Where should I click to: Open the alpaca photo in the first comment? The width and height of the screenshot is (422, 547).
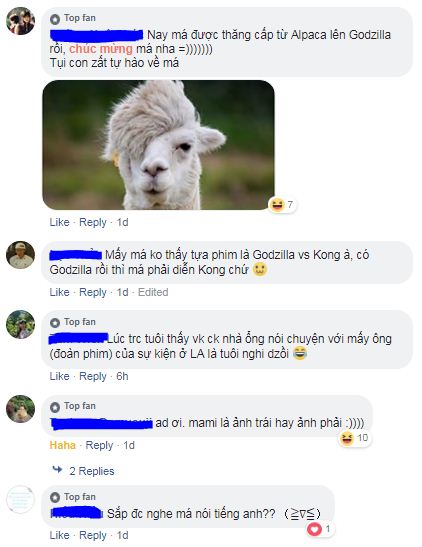tap(158, 145)
